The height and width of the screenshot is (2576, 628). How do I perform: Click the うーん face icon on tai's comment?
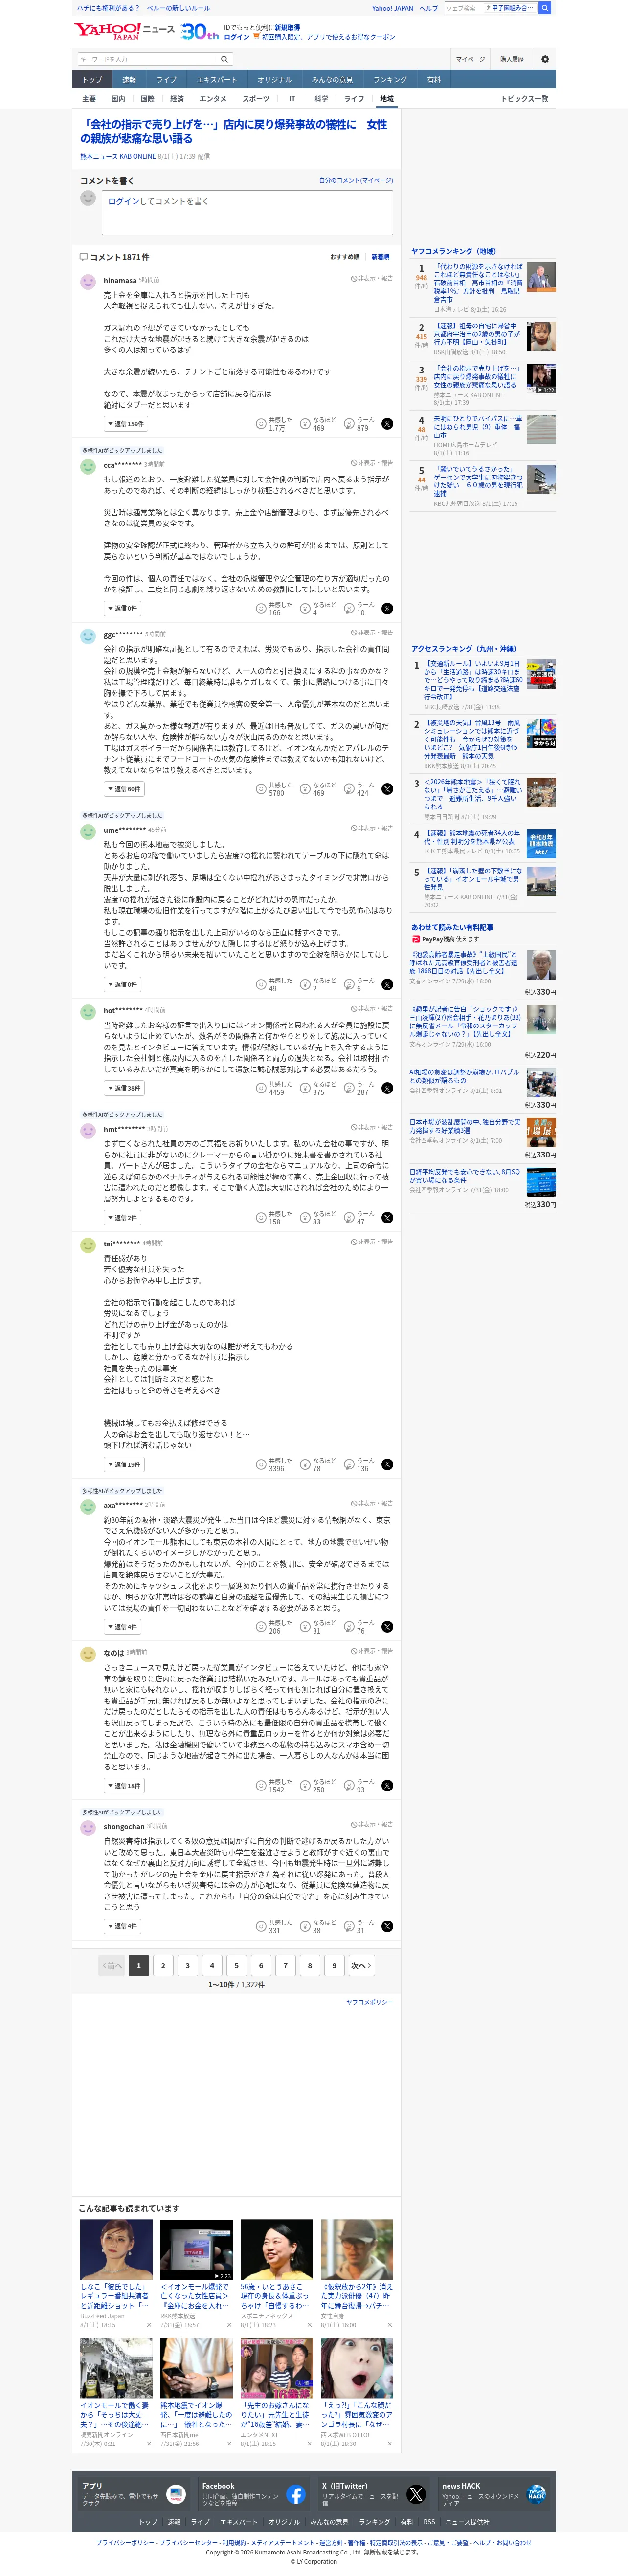click(x=349, y=1465)
